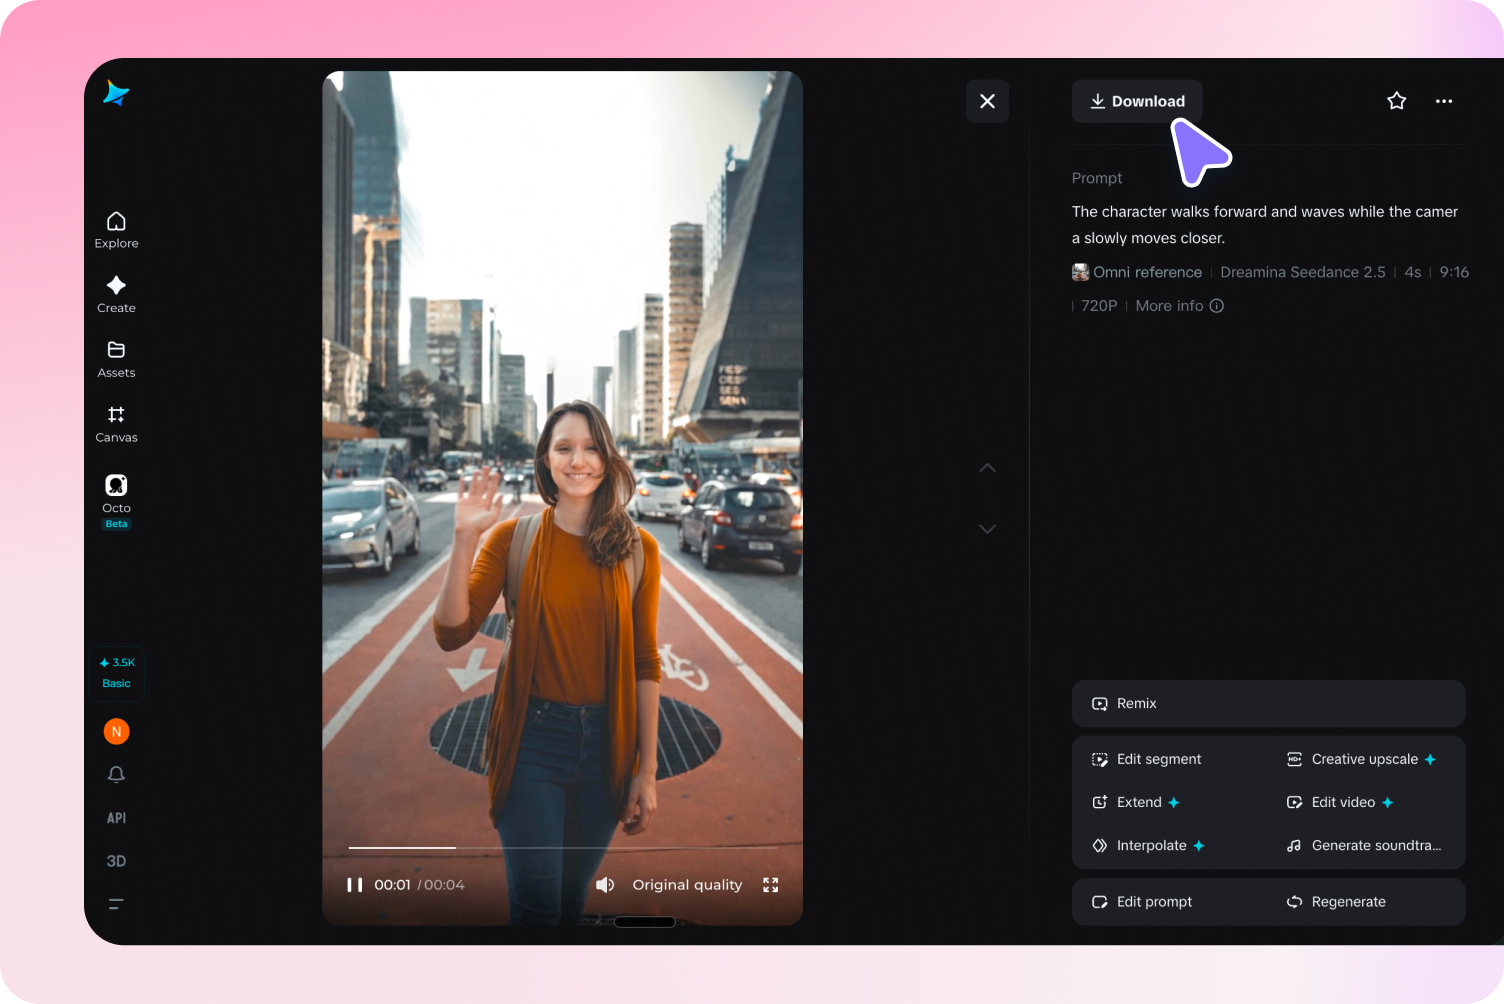The image size is (1504, 1004).
Task: Enter fullscreen video mode
Action: 770,885
